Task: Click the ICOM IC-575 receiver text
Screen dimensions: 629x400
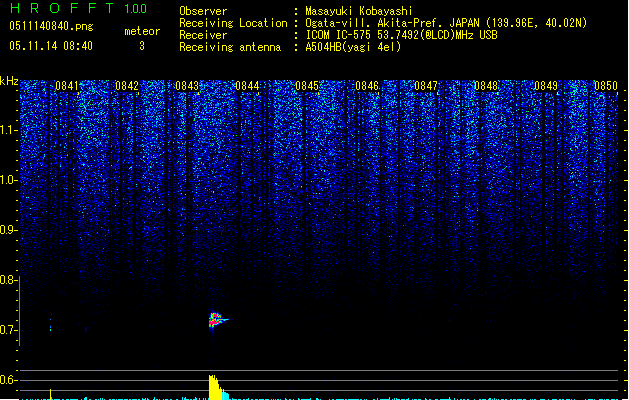Action: tap(402, 35)
